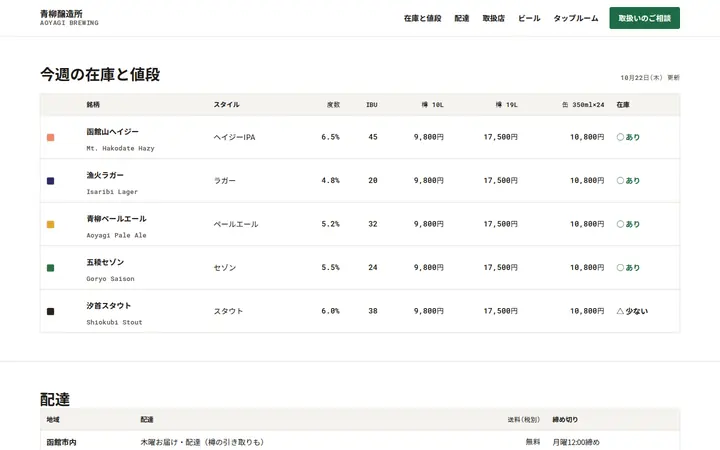The image size is (720, 450).
Task: Click the 少ない stock status text
Action: pos(637,311)
